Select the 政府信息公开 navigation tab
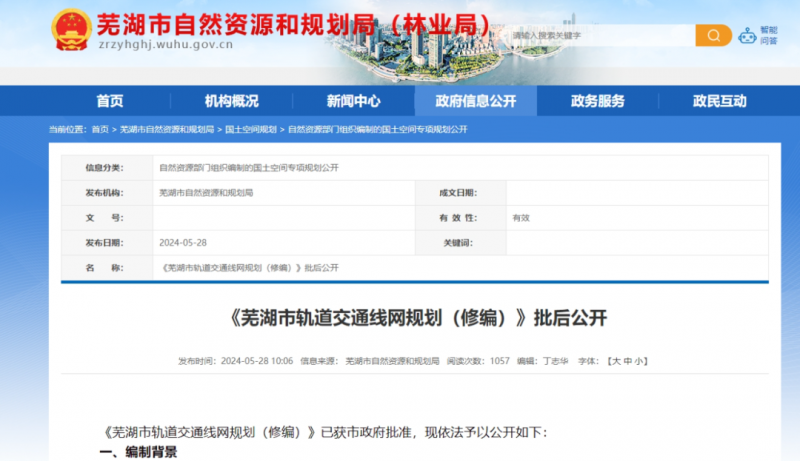Screen dimensions: 800x461 [475, 101]
